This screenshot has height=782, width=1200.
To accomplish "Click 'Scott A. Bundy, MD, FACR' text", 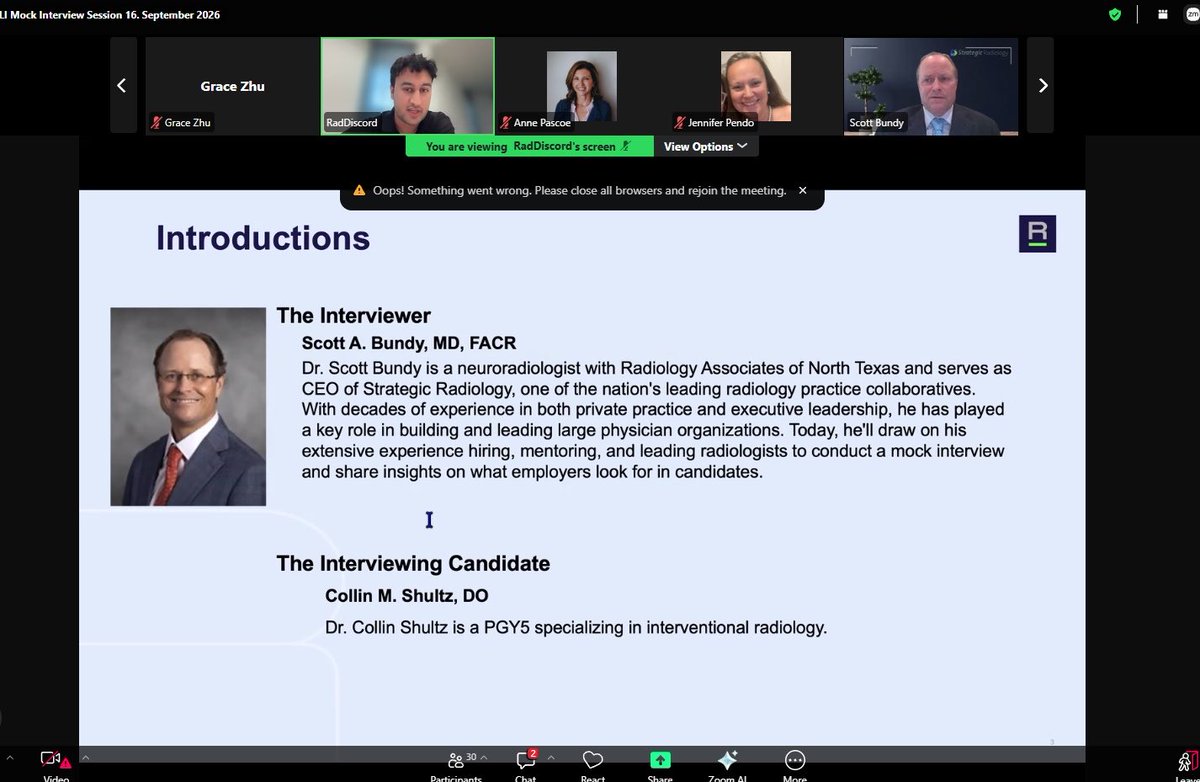I will point(409,343).
